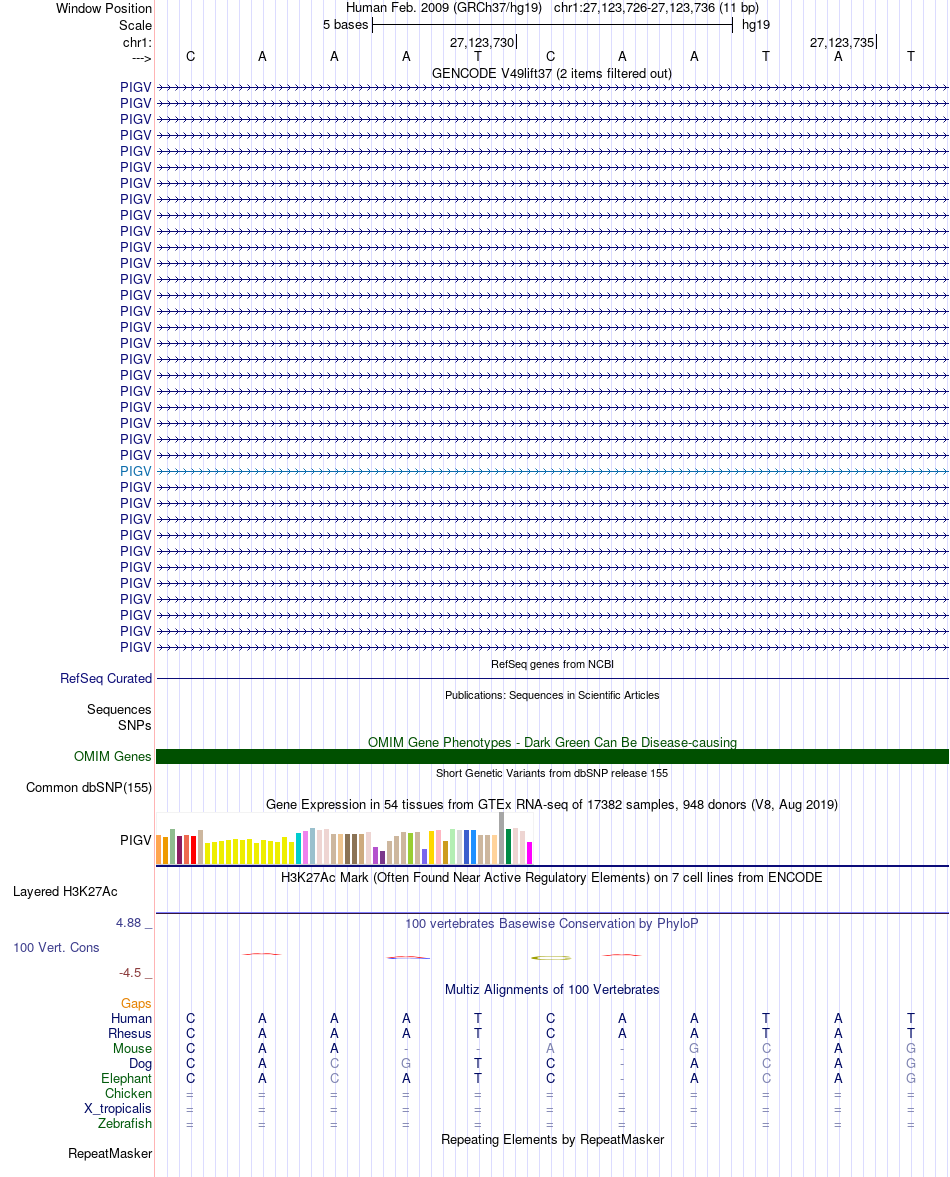Image resolution: width=950 pixels, height=1177 pixels.
Task: Open the Layered H3K27Ac track label
Action: coord(65,892)
